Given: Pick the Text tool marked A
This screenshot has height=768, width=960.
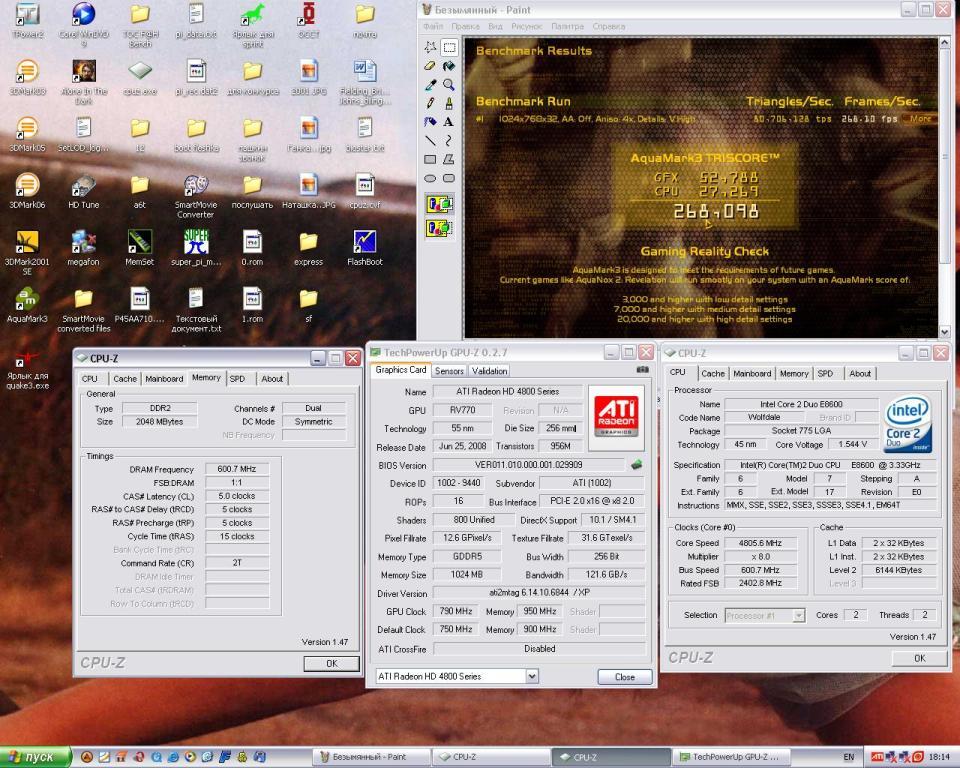Looking at the screenshot, I should pos(449,122).
